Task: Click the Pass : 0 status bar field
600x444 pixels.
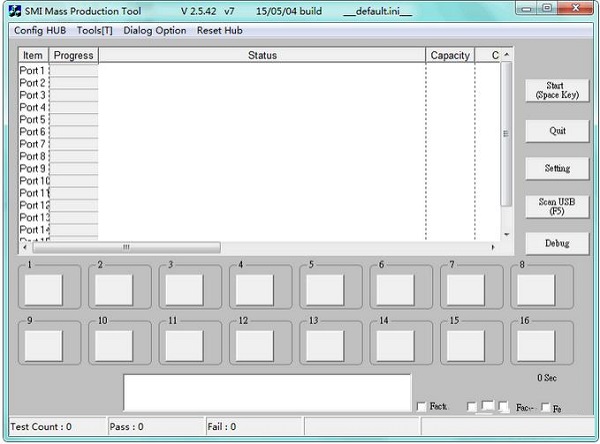Action: pos(156,426)
